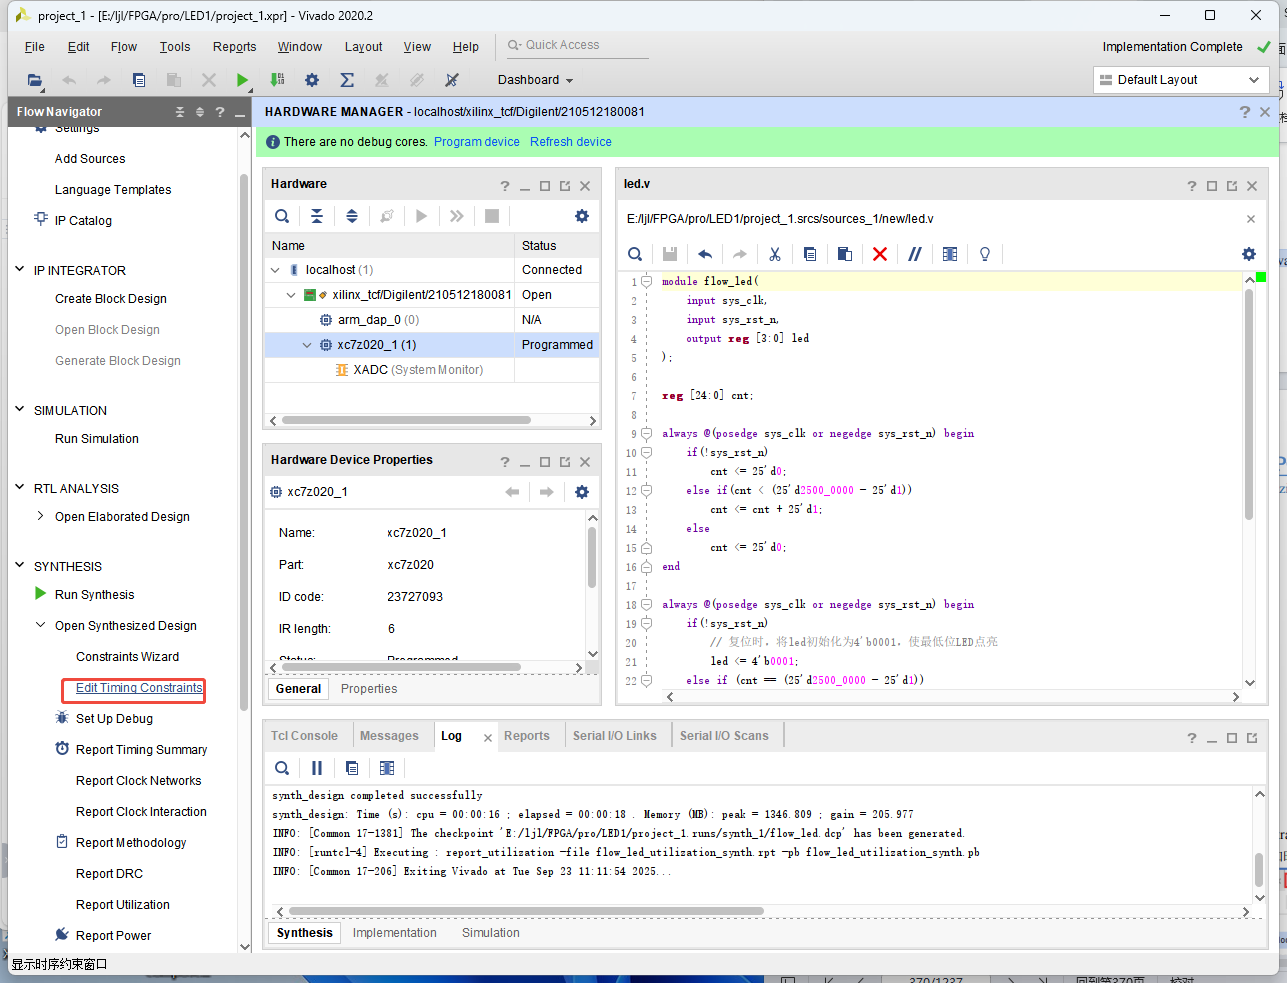
Task: Collapse the SYNTHESIS section
Action: (20, 566)
